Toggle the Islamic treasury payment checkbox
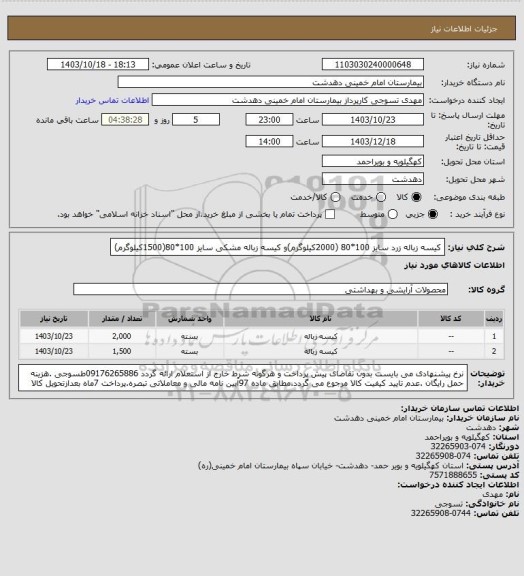 pyautogui.click(x=330, y=214)
